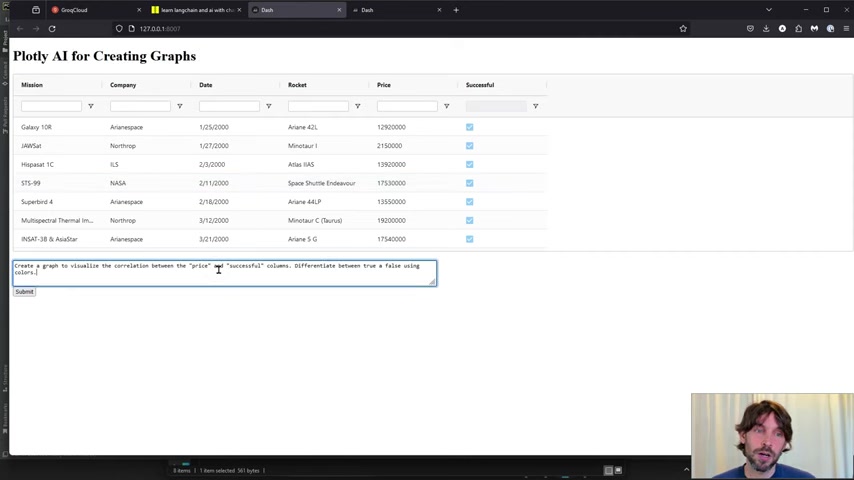Screen dimensions: 854x480
Task: Open a new browser tab with plus
Action: [x=456, y=10]
